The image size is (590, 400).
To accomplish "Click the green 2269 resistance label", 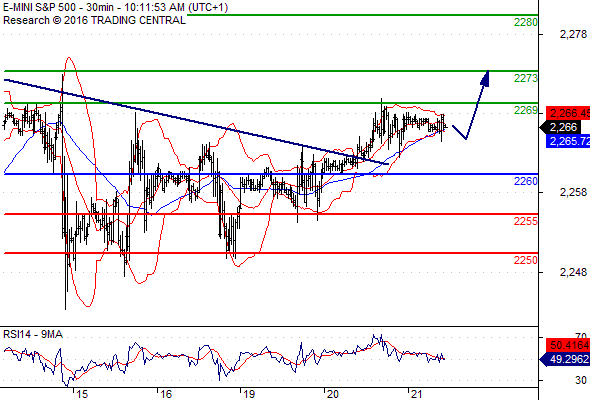I will click(525, 110).
